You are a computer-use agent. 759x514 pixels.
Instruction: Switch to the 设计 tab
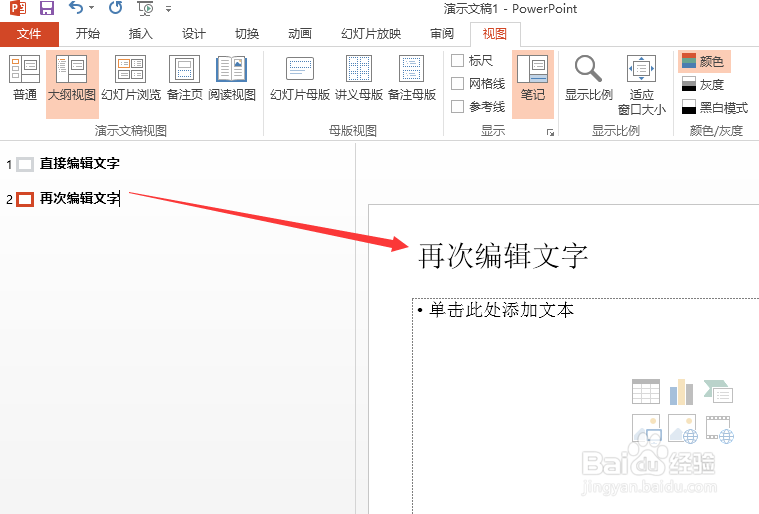click(194, 33)
